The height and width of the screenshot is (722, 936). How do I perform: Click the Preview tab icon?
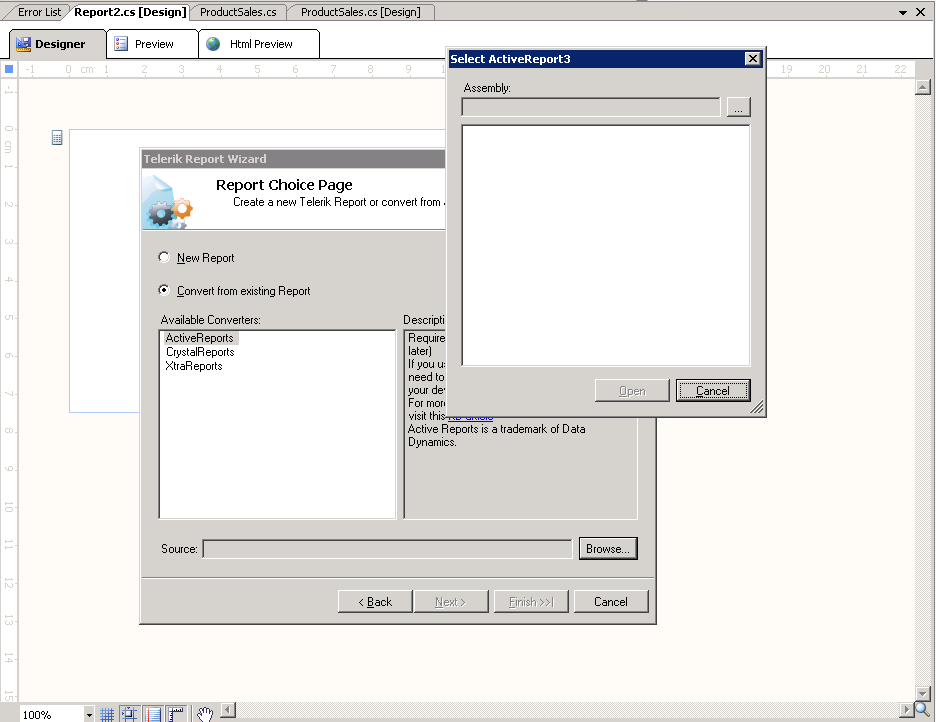tap(121, 44)
